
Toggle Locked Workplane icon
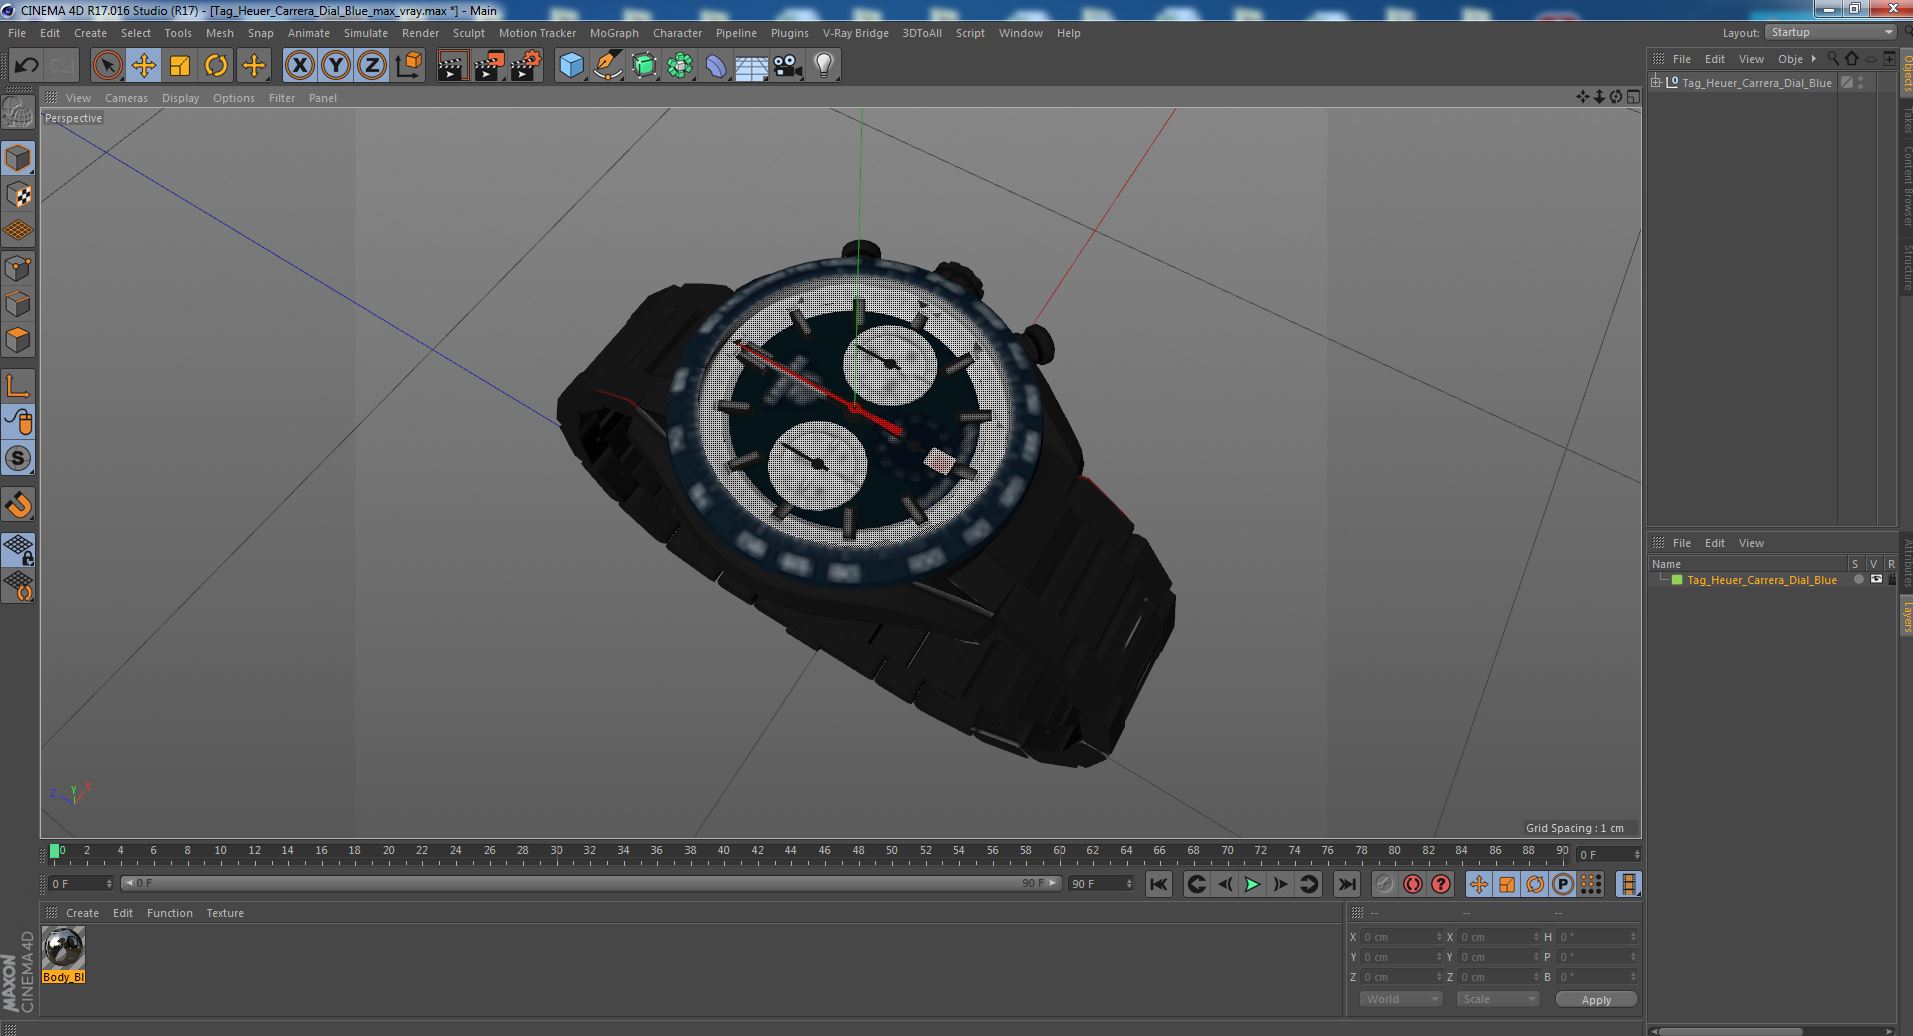18,549
